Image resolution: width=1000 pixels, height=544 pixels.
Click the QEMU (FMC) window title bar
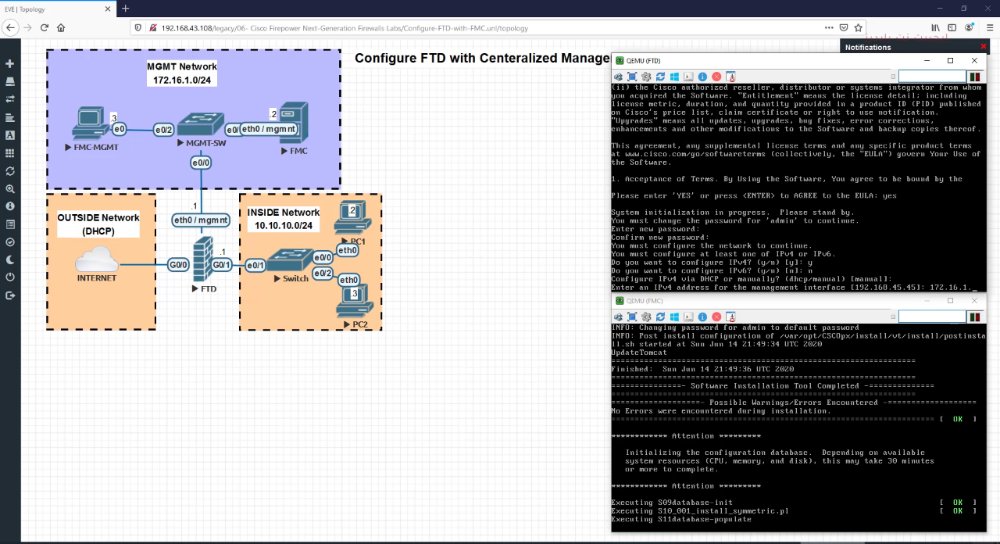point(798,300)
